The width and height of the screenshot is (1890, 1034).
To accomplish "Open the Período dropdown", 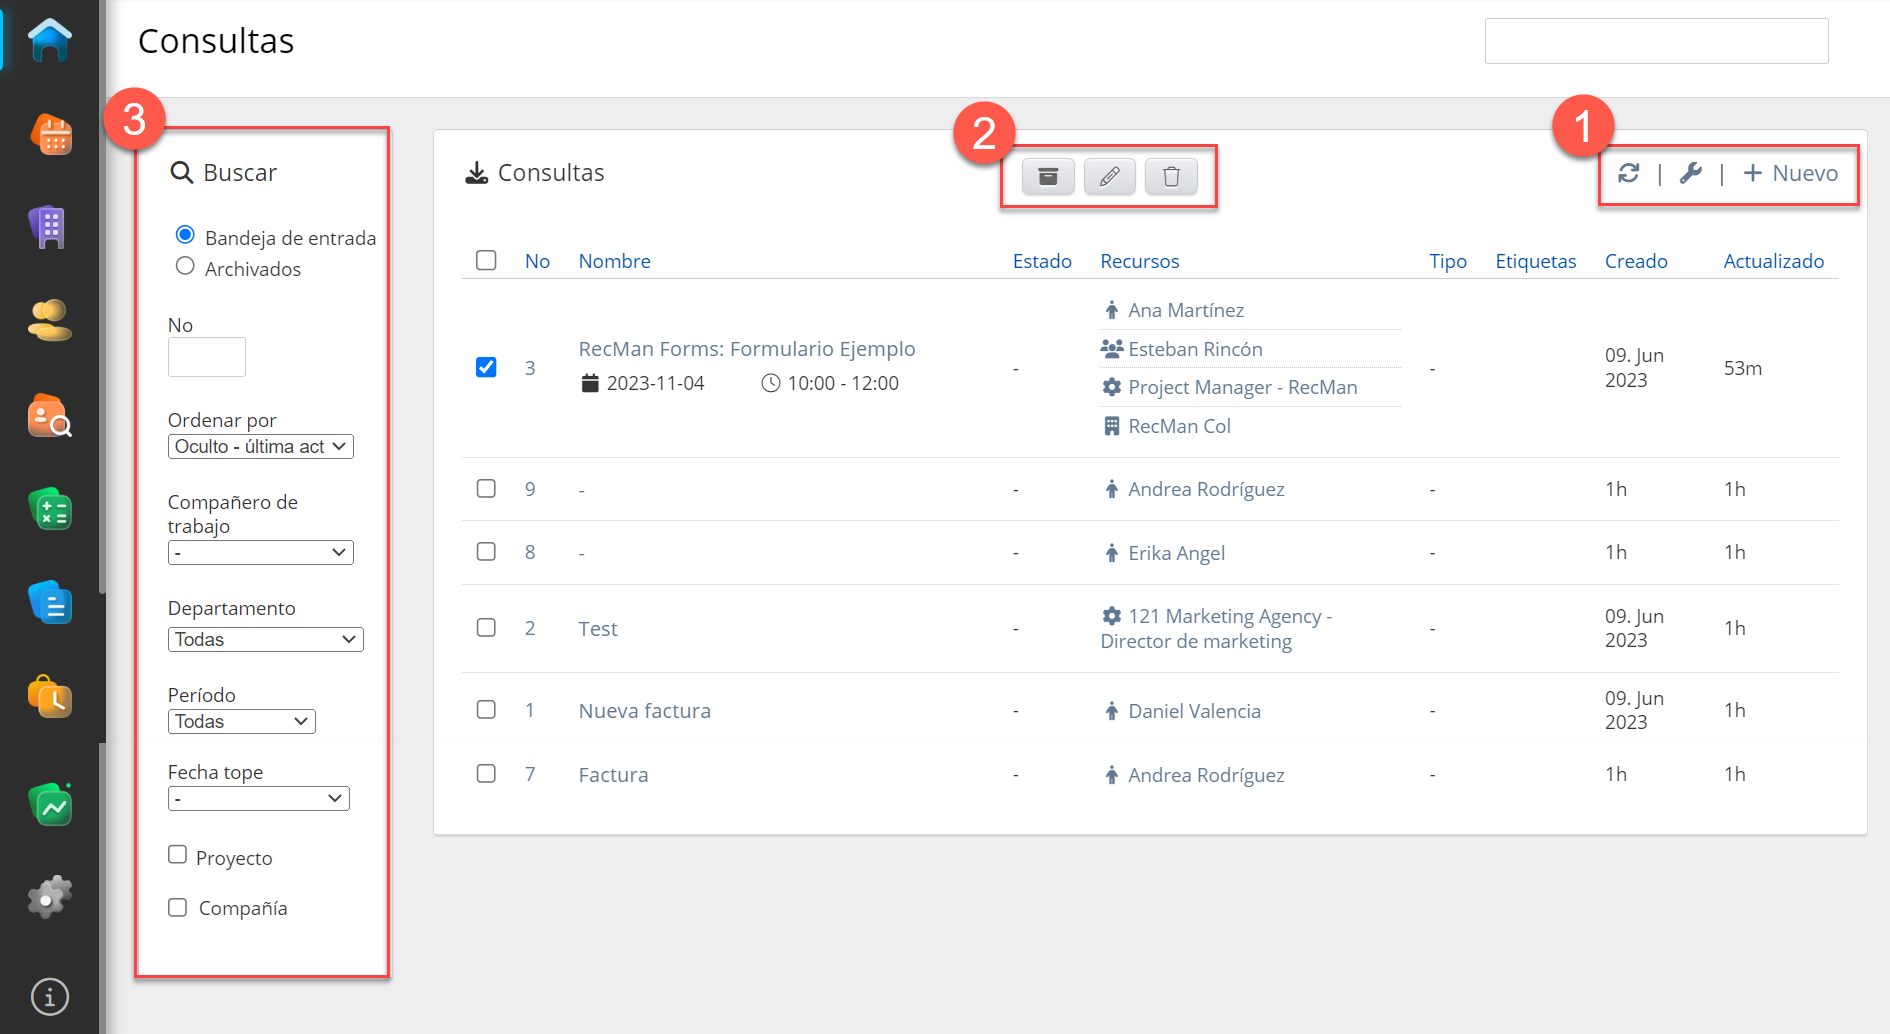I will pos(241,722).
